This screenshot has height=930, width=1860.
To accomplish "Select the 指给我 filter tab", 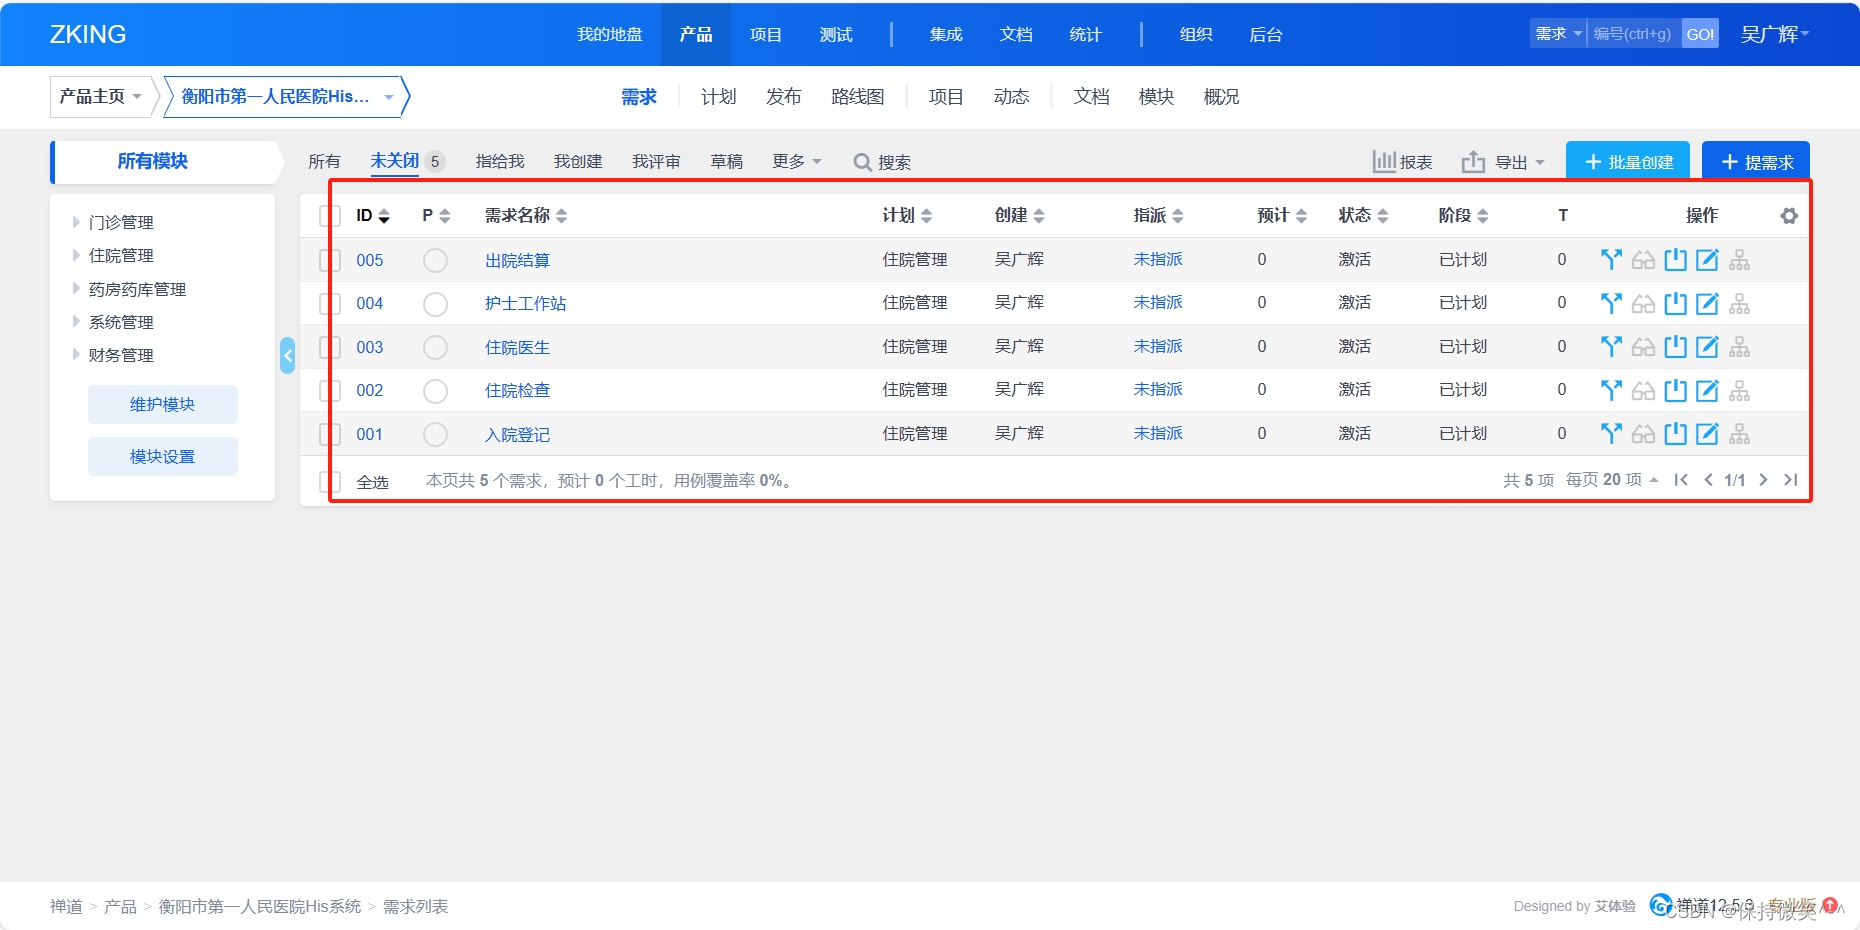I will pos(500,161).
